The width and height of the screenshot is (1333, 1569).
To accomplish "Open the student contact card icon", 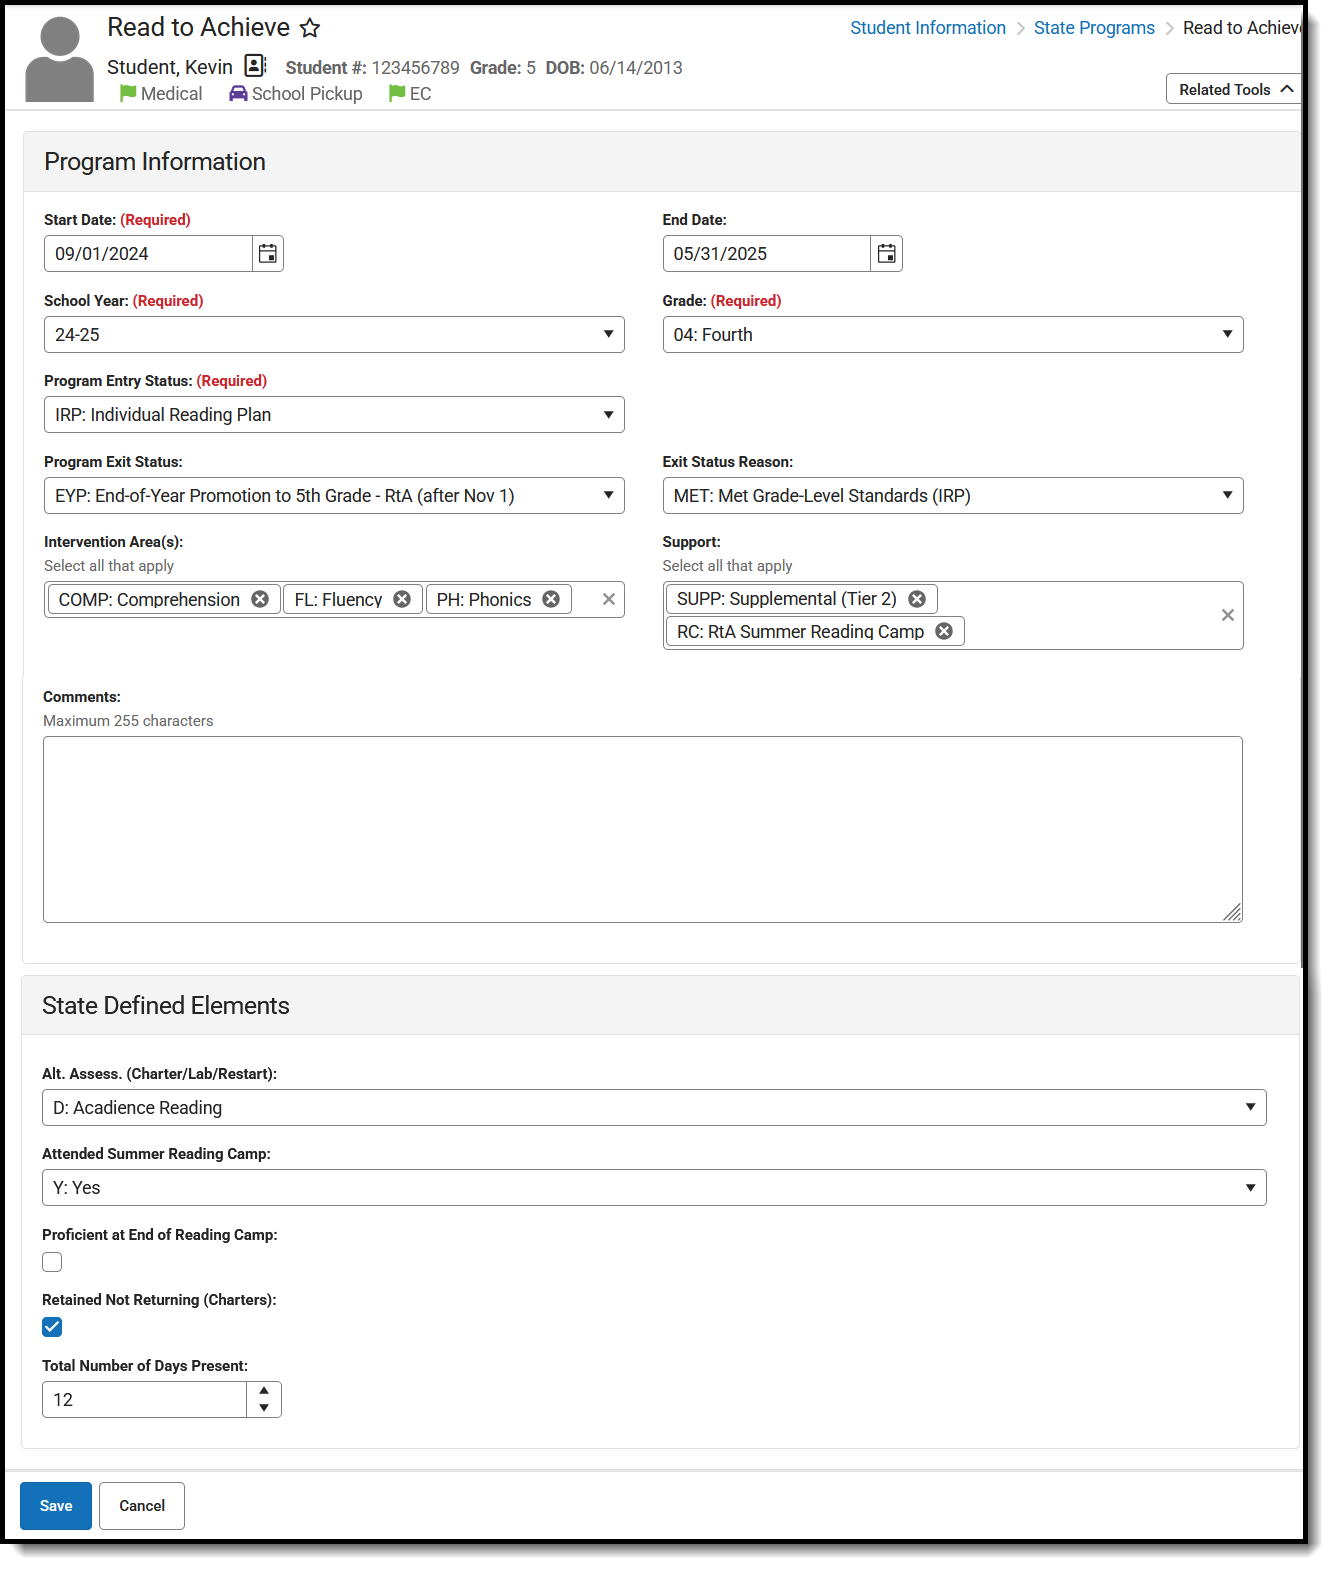I will (x=256, y=66).
